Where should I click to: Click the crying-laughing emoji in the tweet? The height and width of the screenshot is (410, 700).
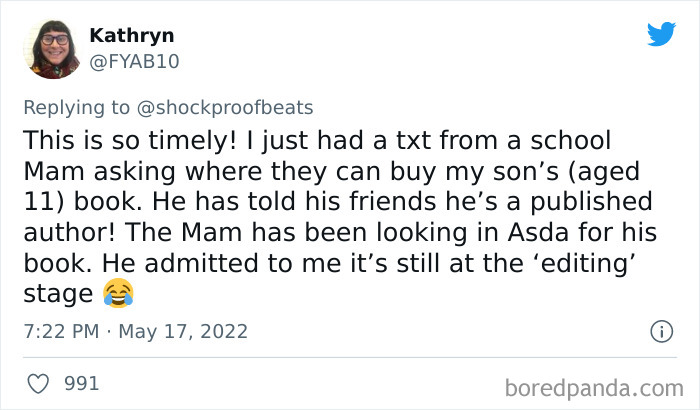pyautogui.click(x=118, y=293)
